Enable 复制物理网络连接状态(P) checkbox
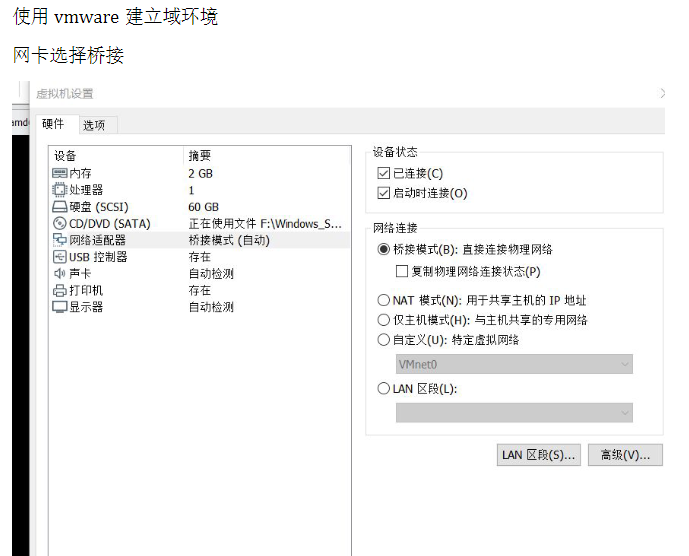This screenshot has width=689, height=556. pos(402,271)
